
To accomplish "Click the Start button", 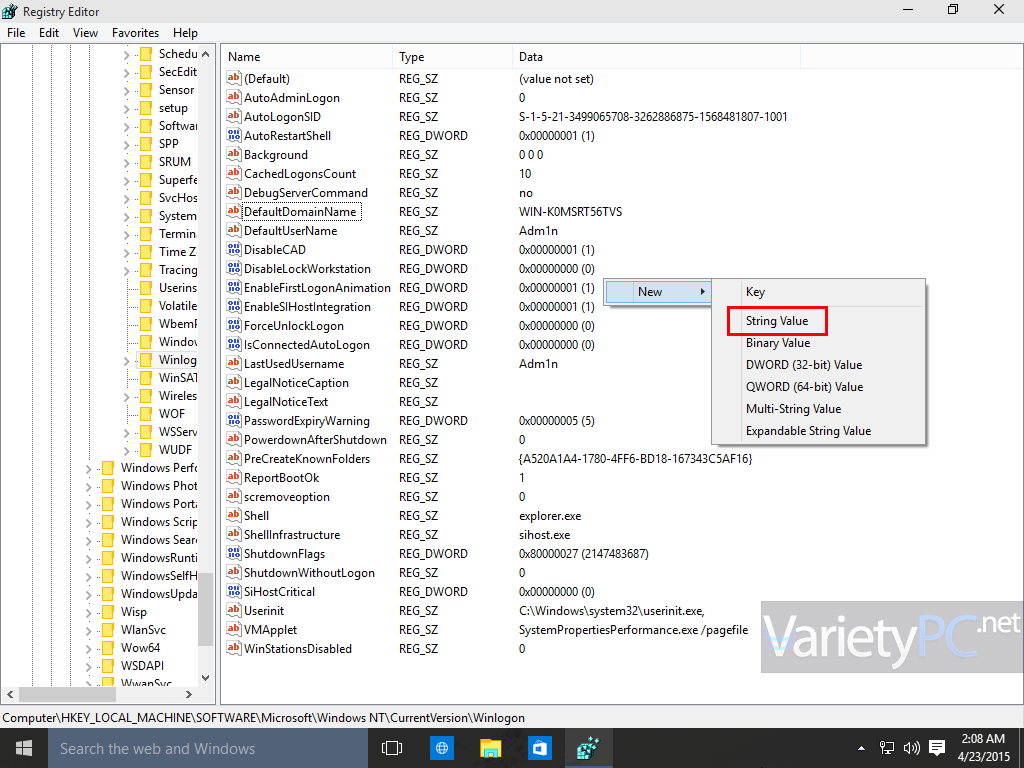I will tap(22, 747).
